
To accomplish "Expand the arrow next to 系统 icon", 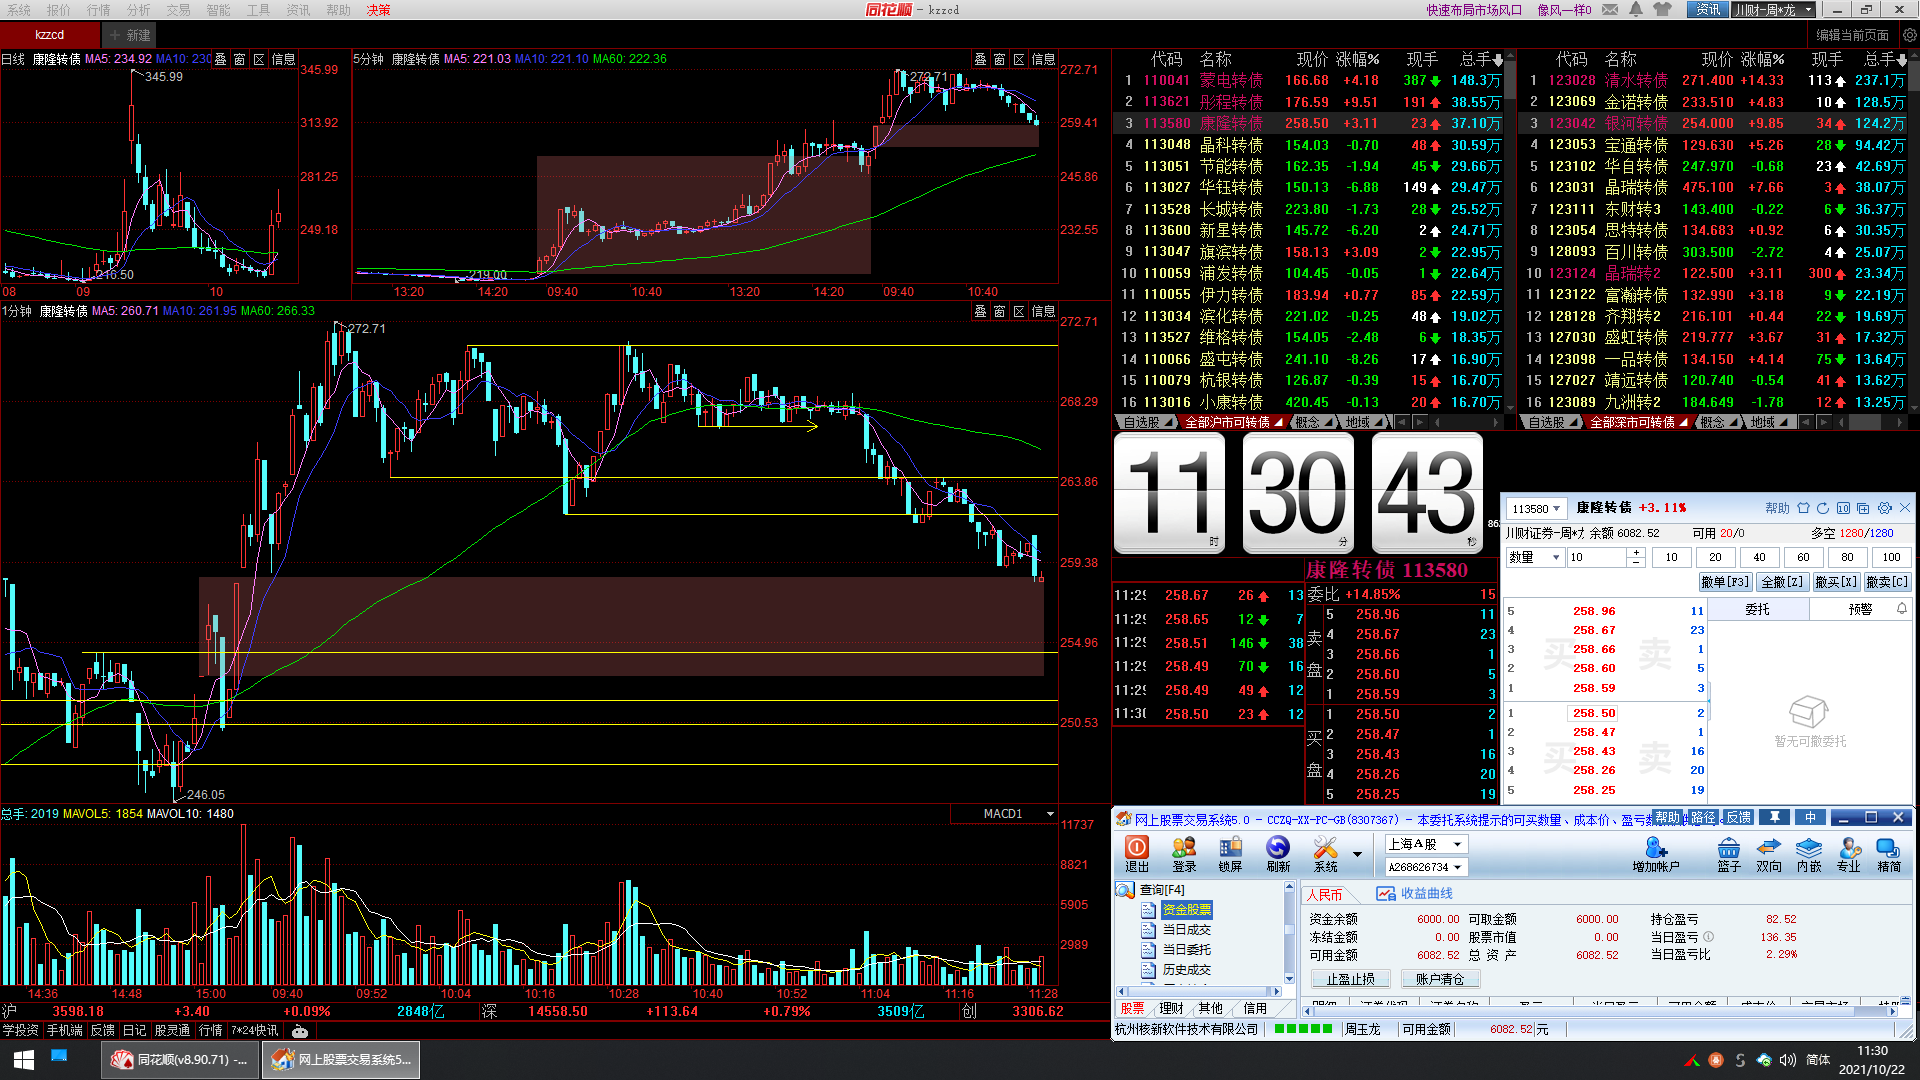I will point(1357,854).
